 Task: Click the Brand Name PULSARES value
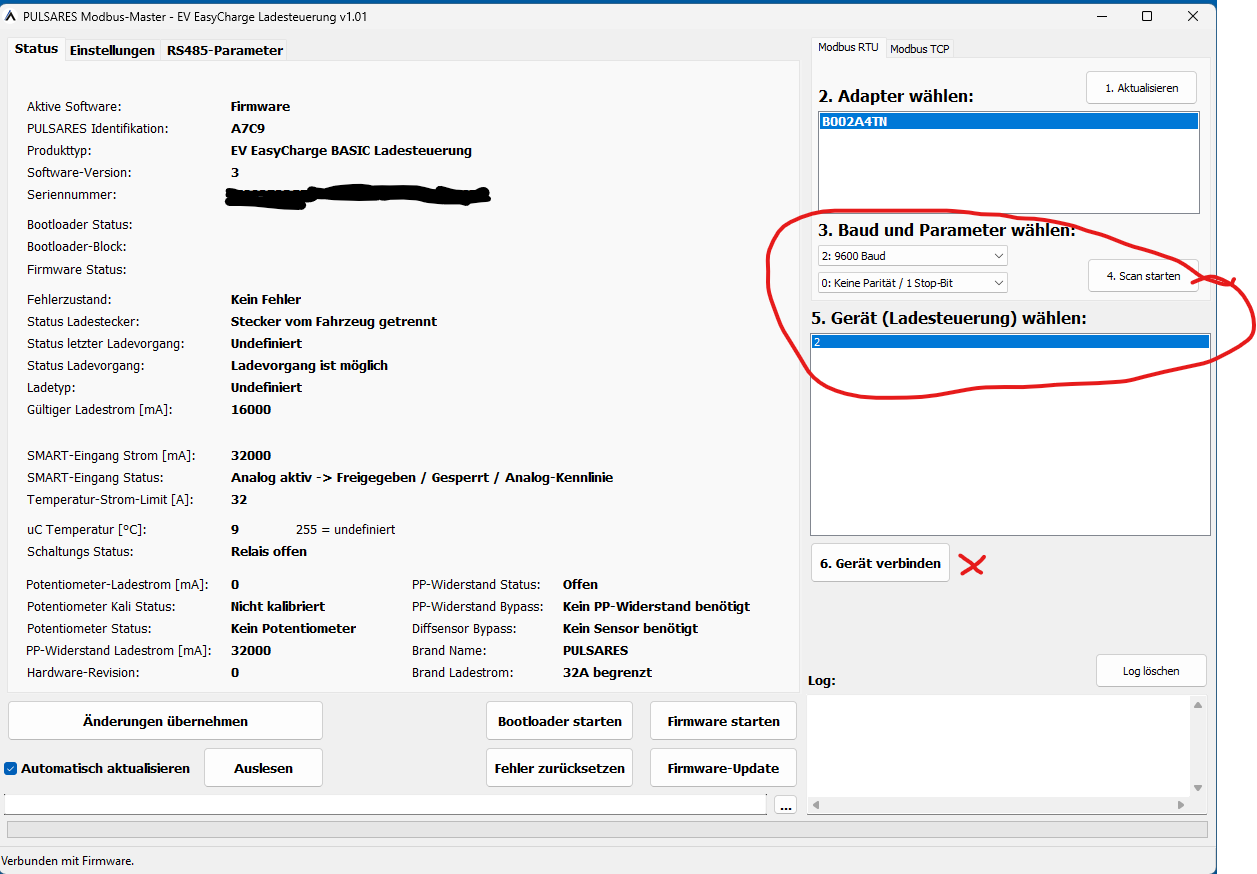(595, 651)
